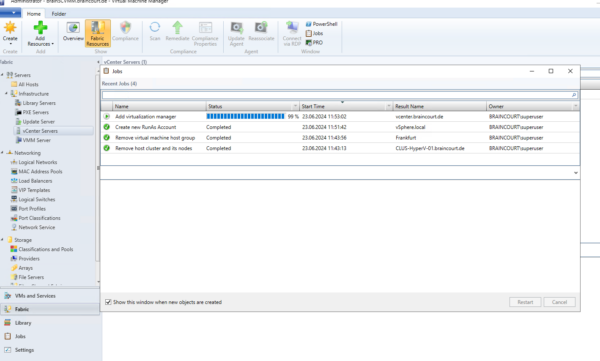Open PRO from the ribbon Window group

314,42
